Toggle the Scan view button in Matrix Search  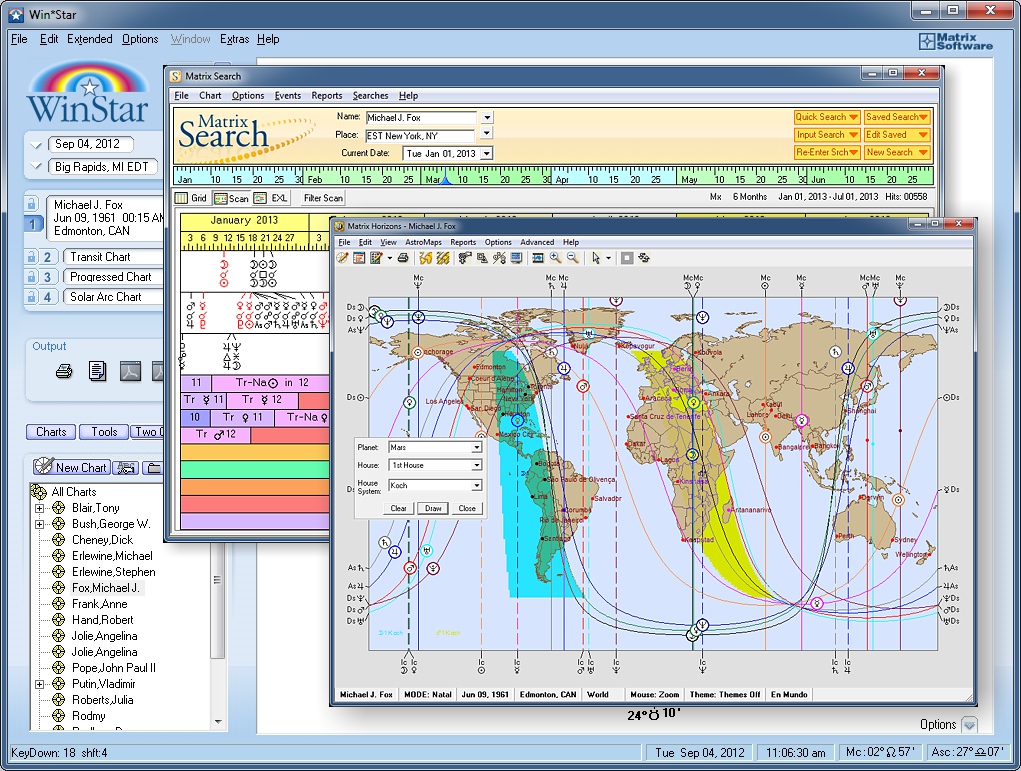(x=231, y=198)
